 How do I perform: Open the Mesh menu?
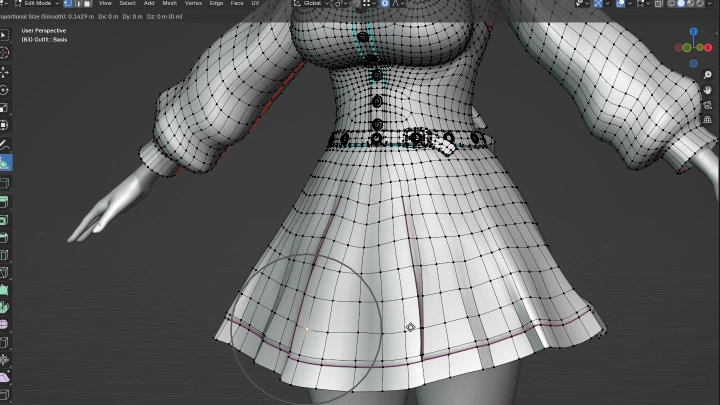[170, 4]
